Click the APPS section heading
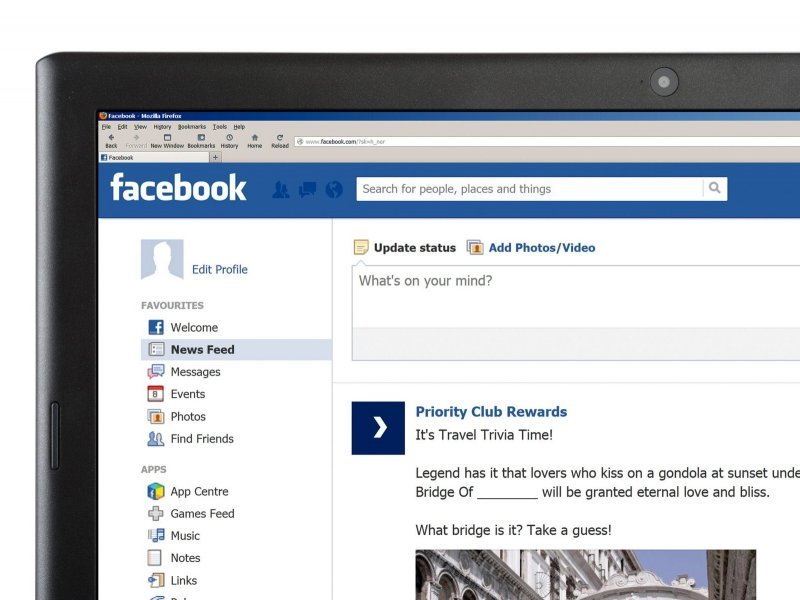This screenshot has height=600, width=800. click(x=154, y=469)
